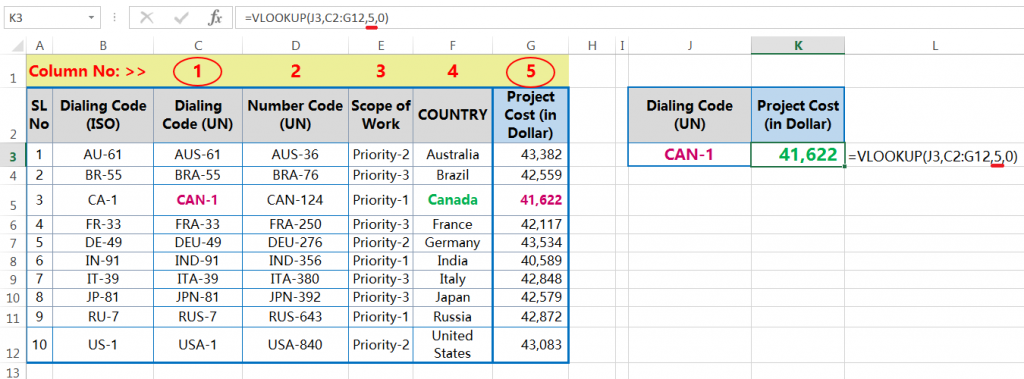
Task: Click cell 'JPN-392'
Action: tap(295, 298)
